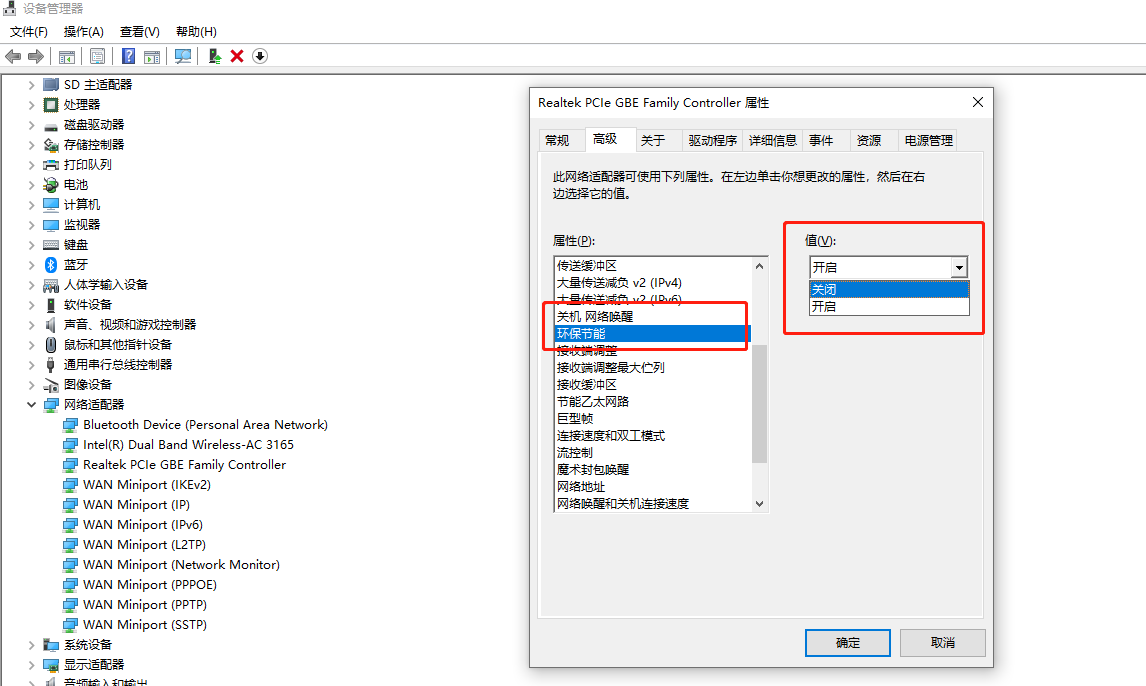This screenshot has width=1146, height=686.
Task: Open the 查看(V) menu
Action: click(x=140, y=31)
